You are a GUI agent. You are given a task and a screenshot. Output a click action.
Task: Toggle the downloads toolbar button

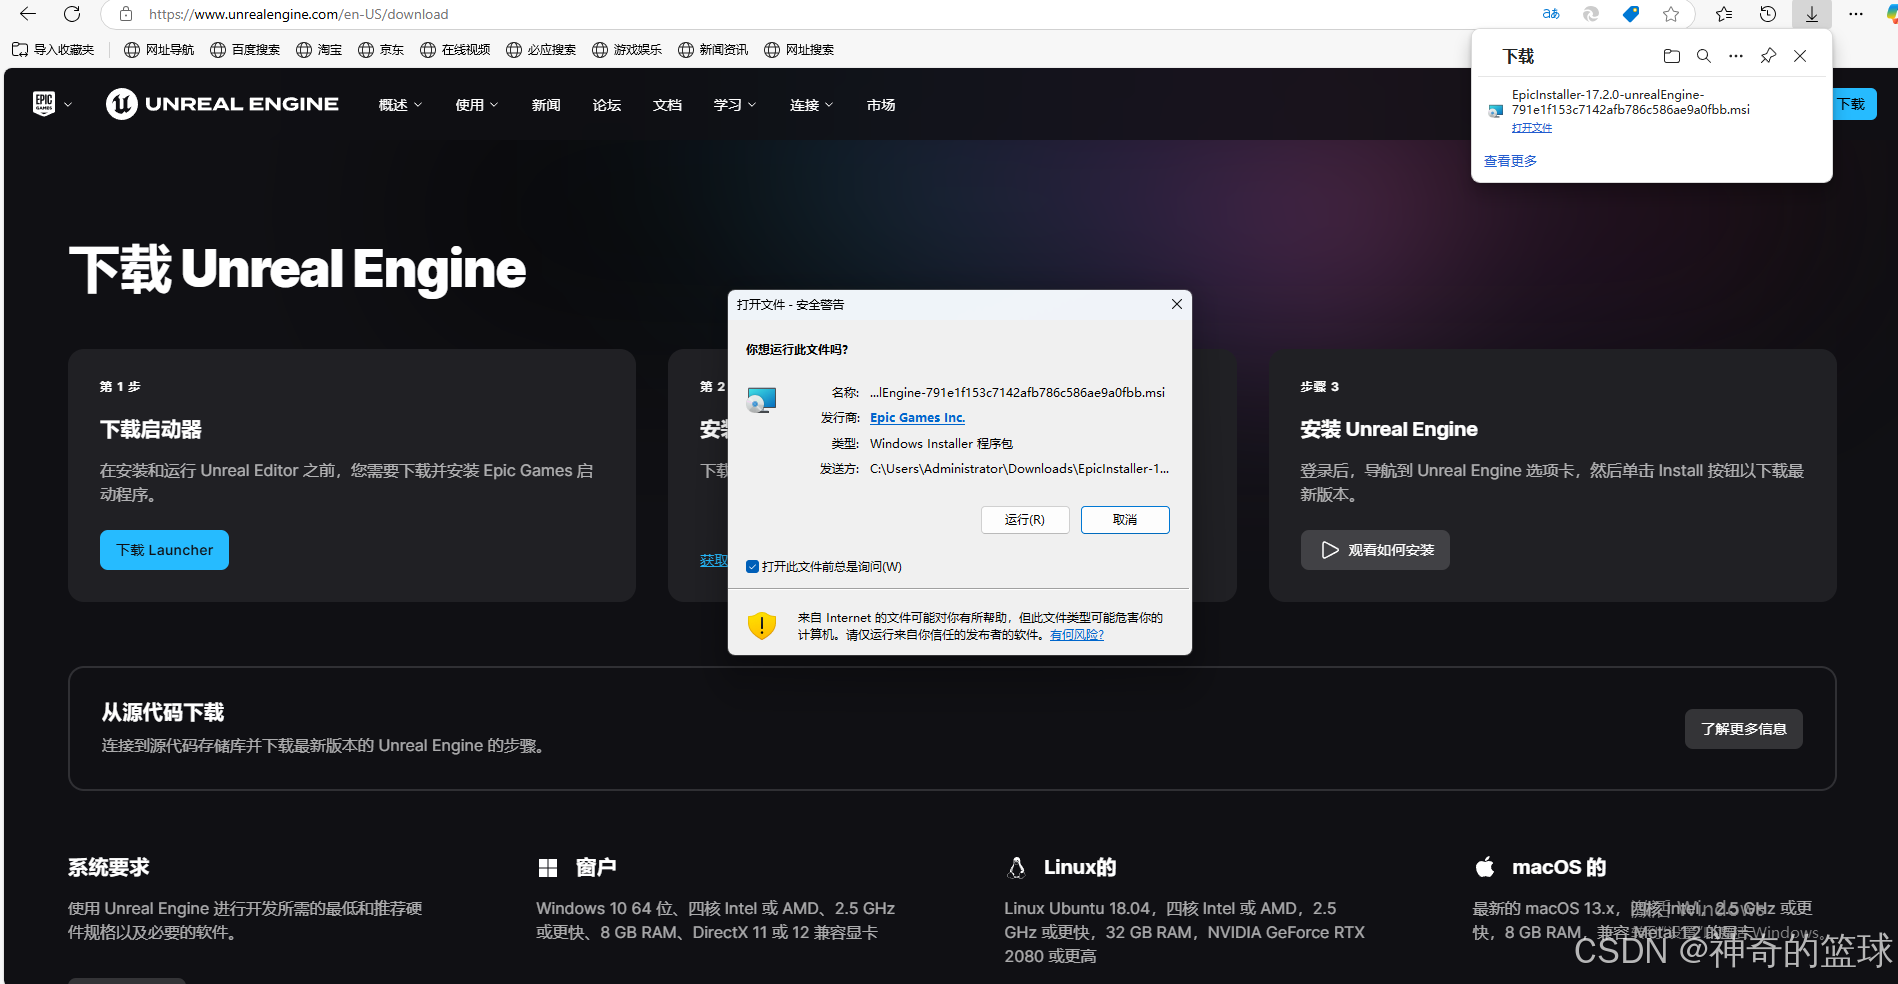(1812, 14)
